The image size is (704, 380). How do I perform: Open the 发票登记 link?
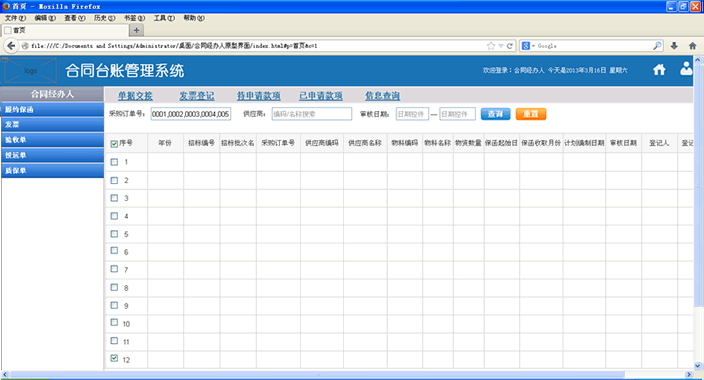click(x=197, y=96)
